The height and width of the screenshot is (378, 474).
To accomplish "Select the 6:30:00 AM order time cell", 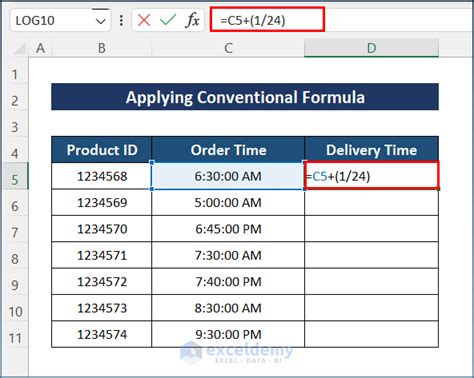I will [x=228, y=176].
